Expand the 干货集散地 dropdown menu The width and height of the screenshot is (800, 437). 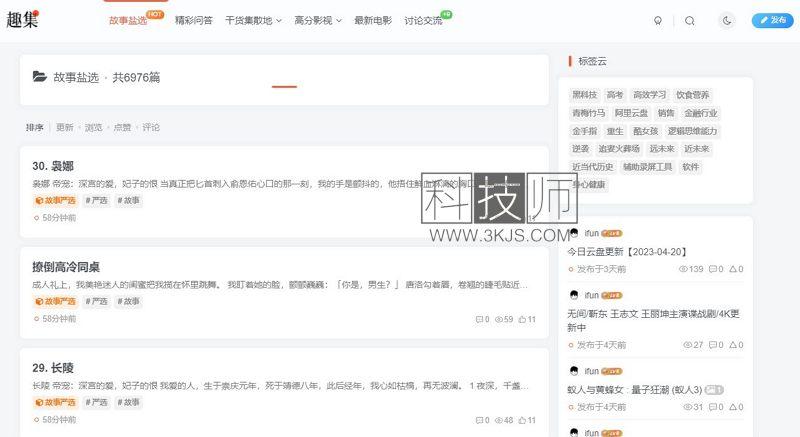coord(253,20)
